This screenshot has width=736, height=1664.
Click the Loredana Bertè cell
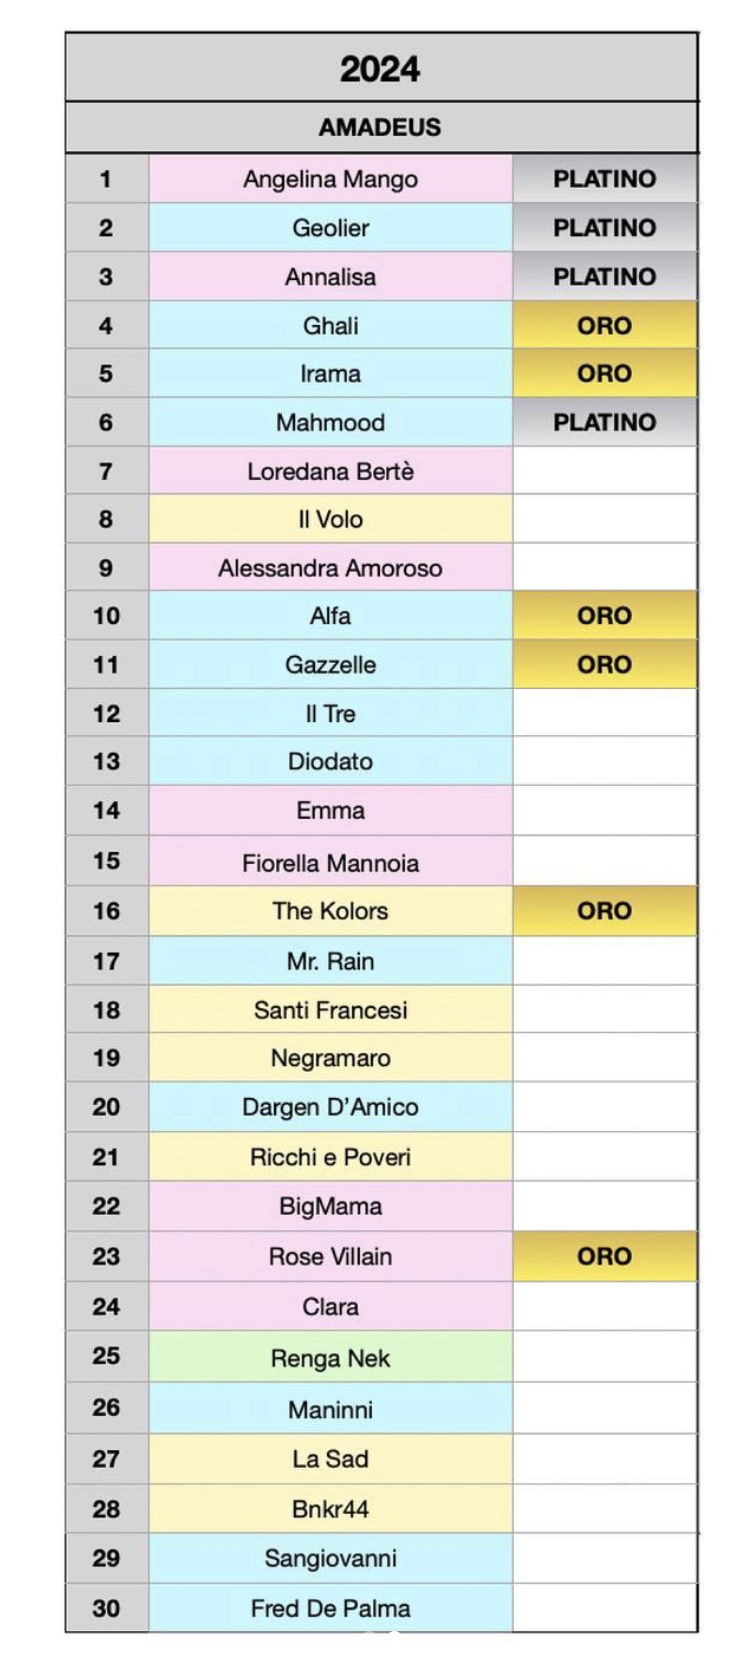click(x=331, y=471)
